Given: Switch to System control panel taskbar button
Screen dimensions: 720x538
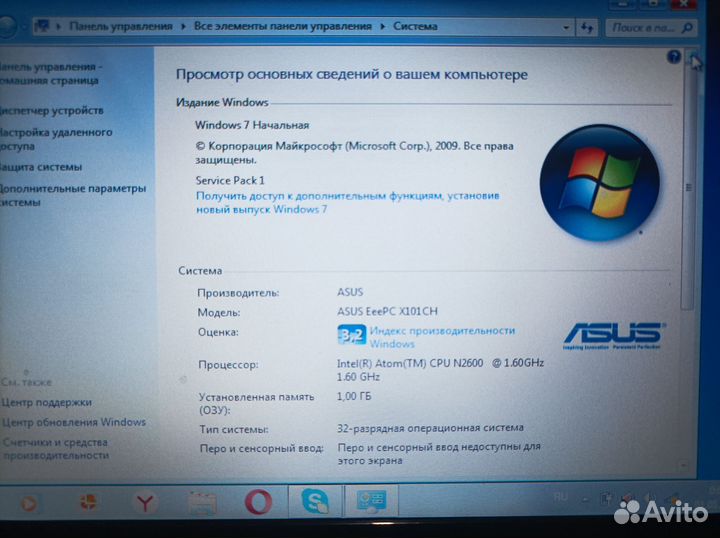Looking at the screenshot, I should point(371,501).
